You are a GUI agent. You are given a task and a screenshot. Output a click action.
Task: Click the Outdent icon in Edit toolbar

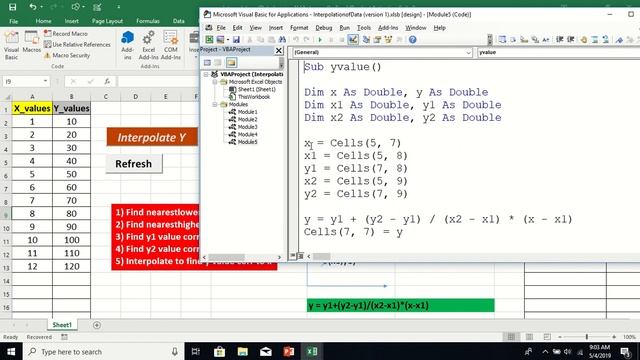[571, 40]
